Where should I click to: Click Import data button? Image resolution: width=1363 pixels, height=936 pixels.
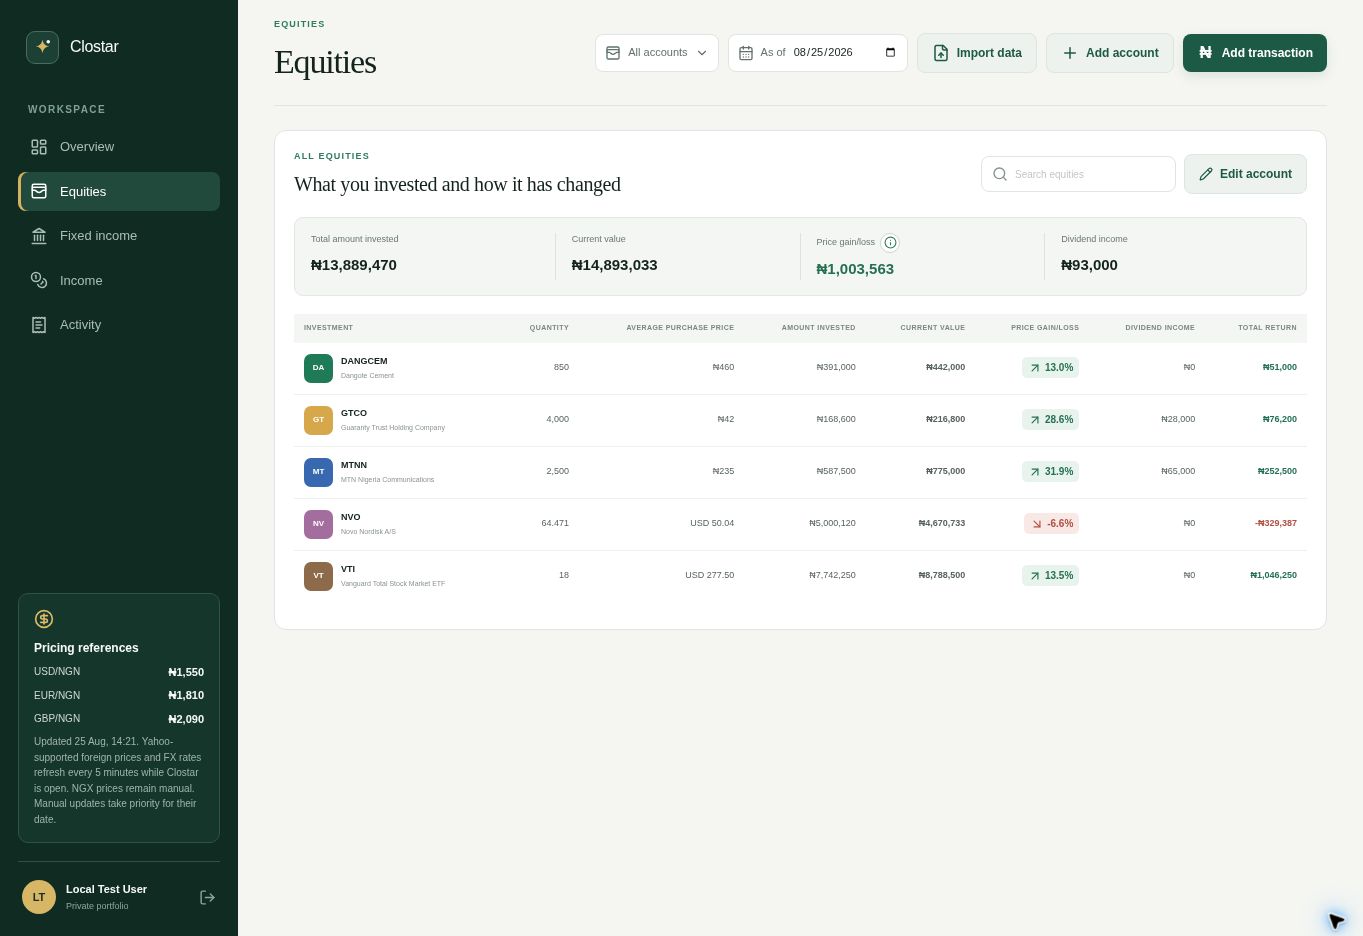pos(977,53)
